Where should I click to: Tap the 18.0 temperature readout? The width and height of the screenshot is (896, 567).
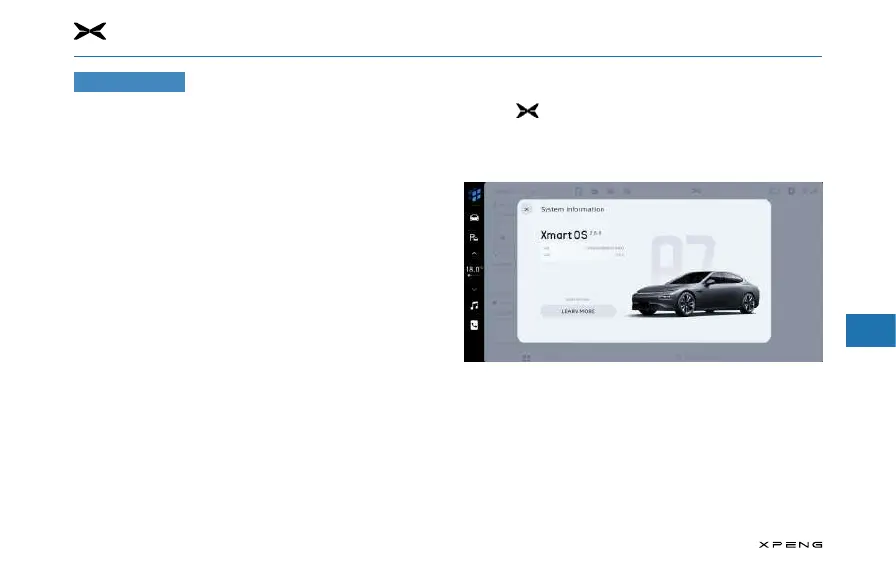pos(474,269)
